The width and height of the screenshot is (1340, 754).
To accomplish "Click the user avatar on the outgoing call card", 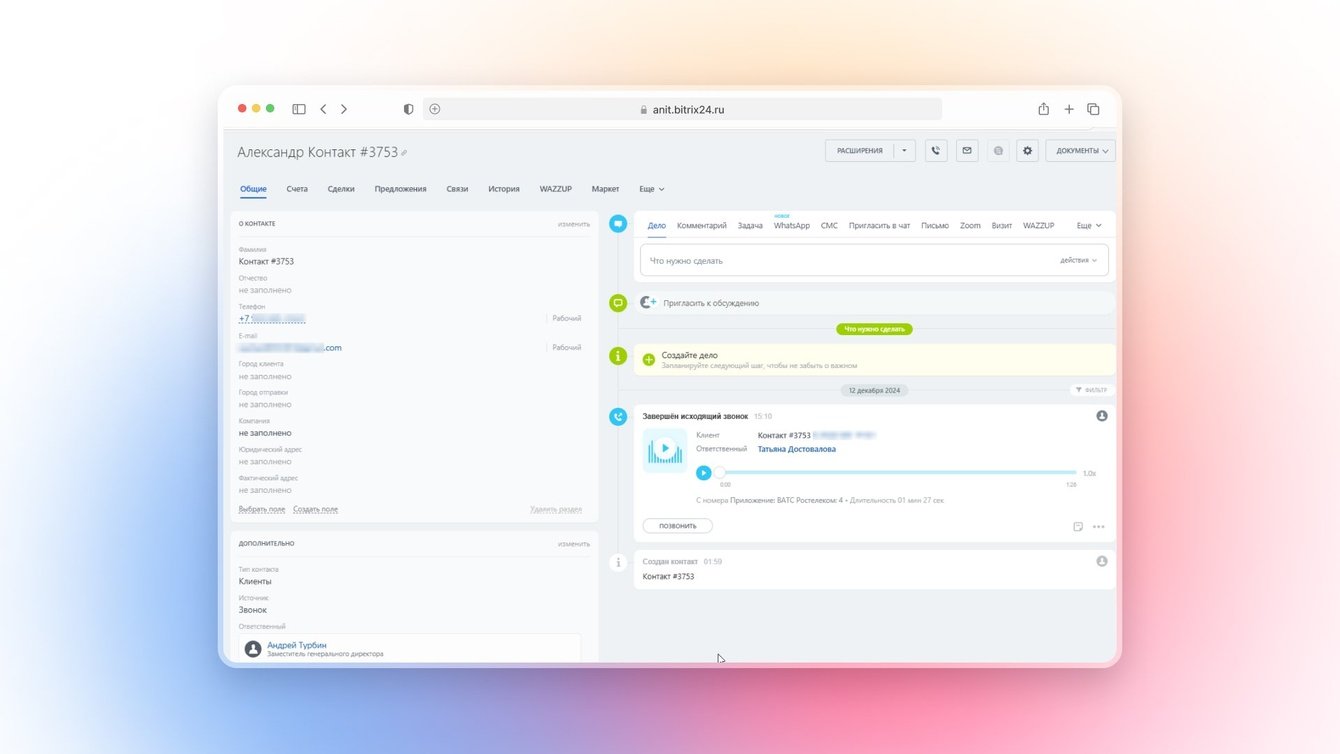I will pyautogui.click(x=1102, y=416).
